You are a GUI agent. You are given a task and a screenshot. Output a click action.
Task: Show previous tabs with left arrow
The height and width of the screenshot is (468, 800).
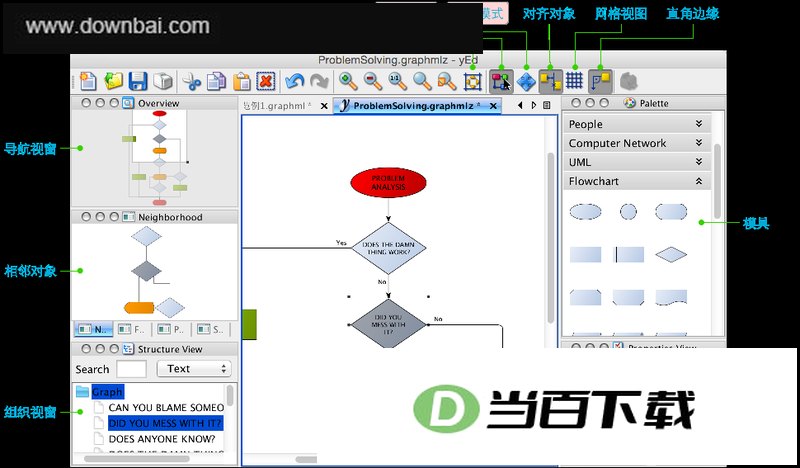(x=520, y=106)
